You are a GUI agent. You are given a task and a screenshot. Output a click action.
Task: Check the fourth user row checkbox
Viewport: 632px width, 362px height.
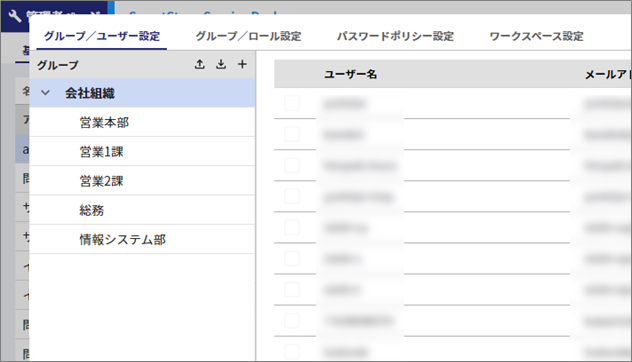[292, 196]
